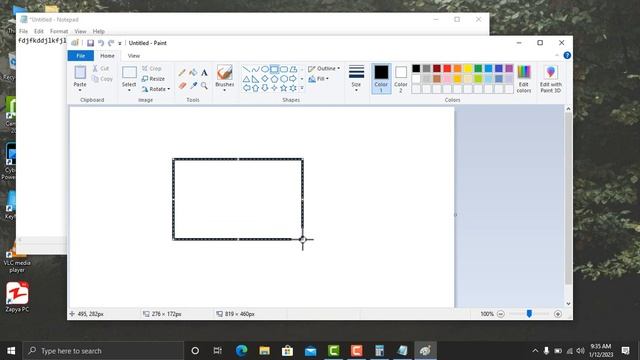Click the Save icon in quick access toolbar
The height and width of the screenshot is (360, 640).
(90, 43)
